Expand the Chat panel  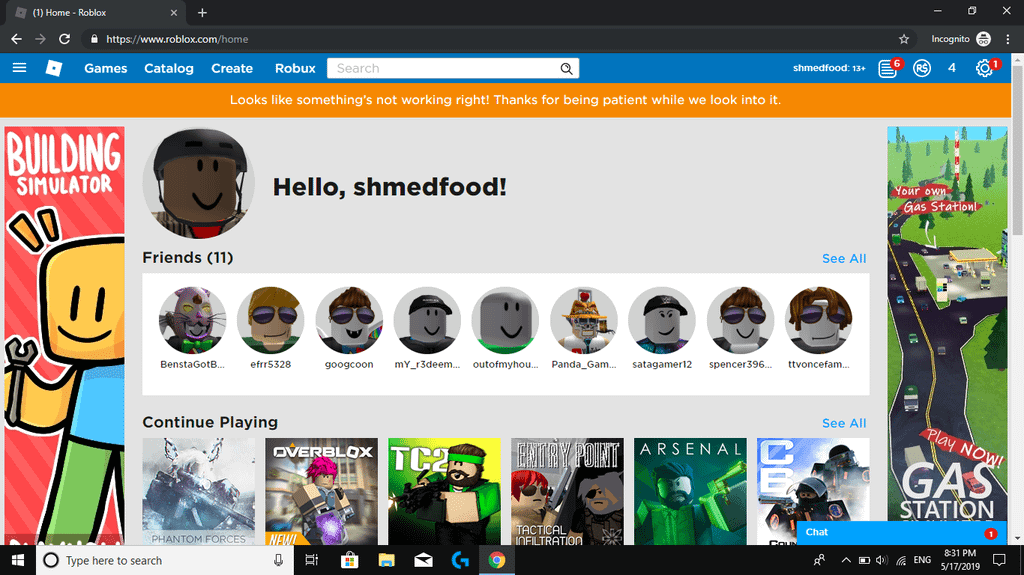(x=901, y=533)
